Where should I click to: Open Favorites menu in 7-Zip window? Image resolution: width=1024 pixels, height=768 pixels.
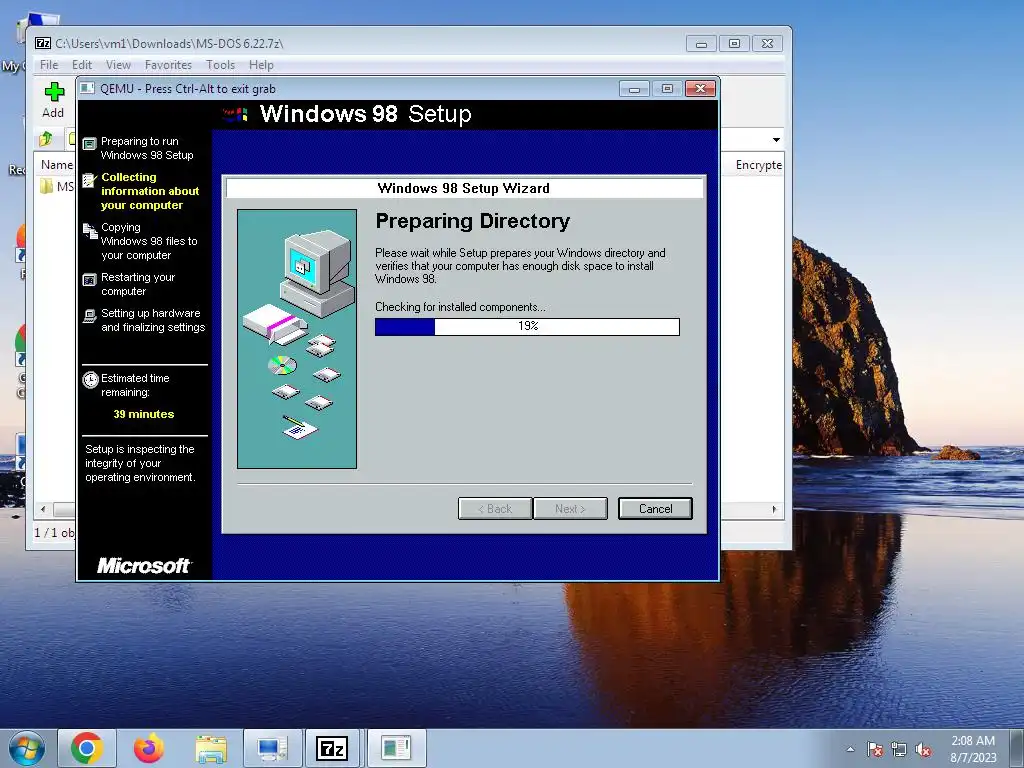[168, 65]
